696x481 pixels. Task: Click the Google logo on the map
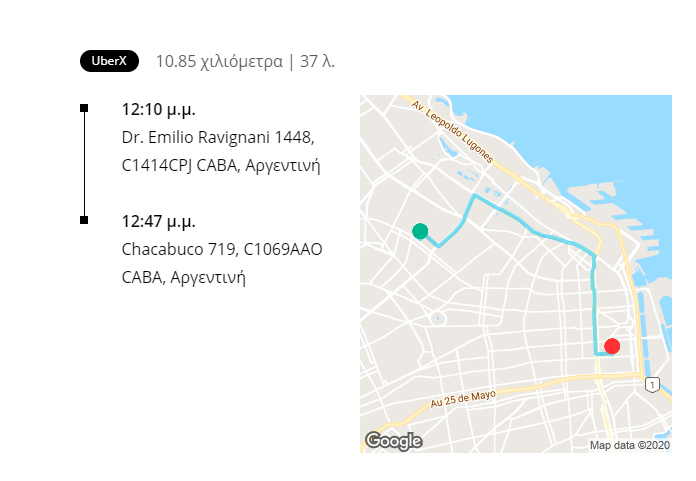point(394,441)
